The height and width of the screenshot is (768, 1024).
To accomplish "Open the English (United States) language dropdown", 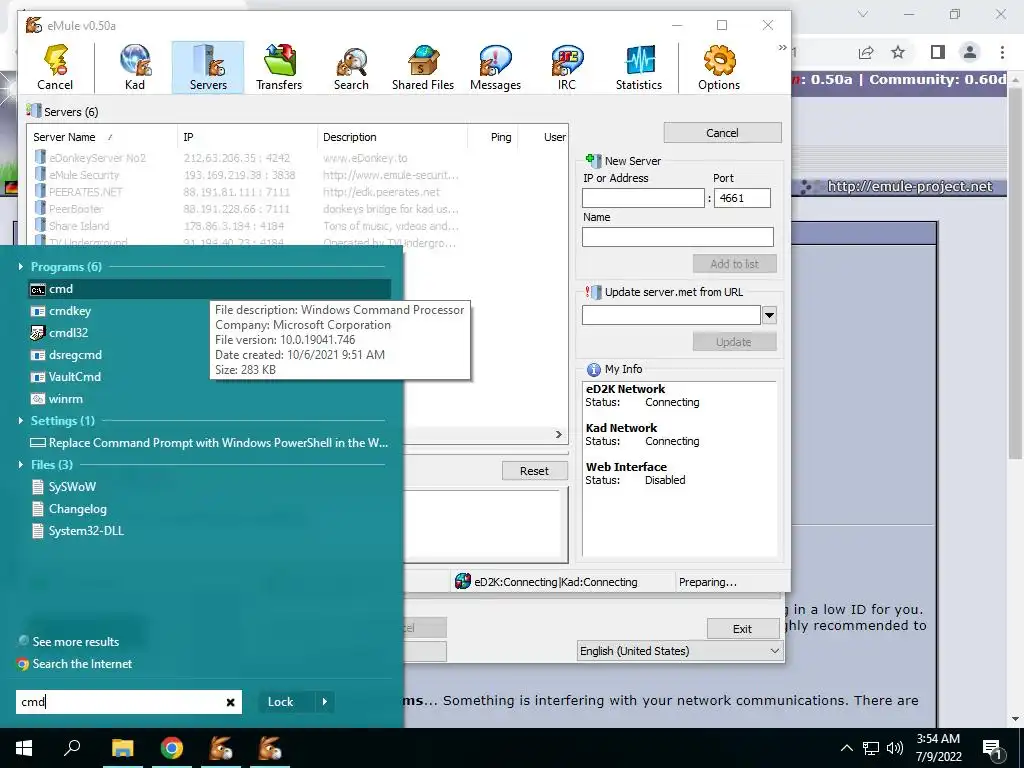I will pos(680,651).
